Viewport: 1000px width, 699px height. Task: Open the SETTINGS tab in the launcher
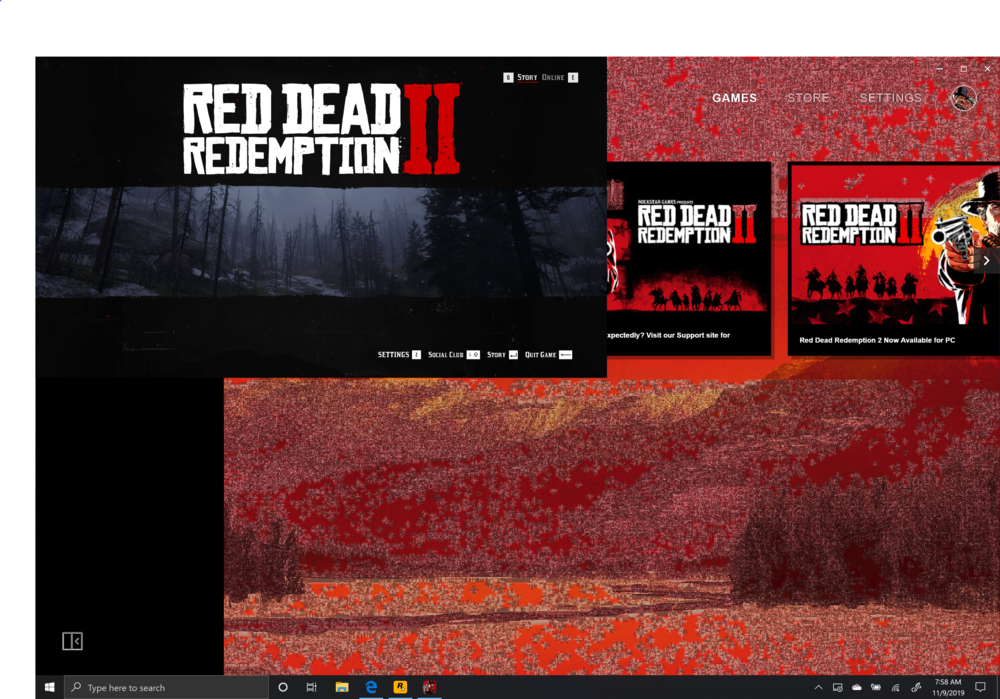point(891,98)
